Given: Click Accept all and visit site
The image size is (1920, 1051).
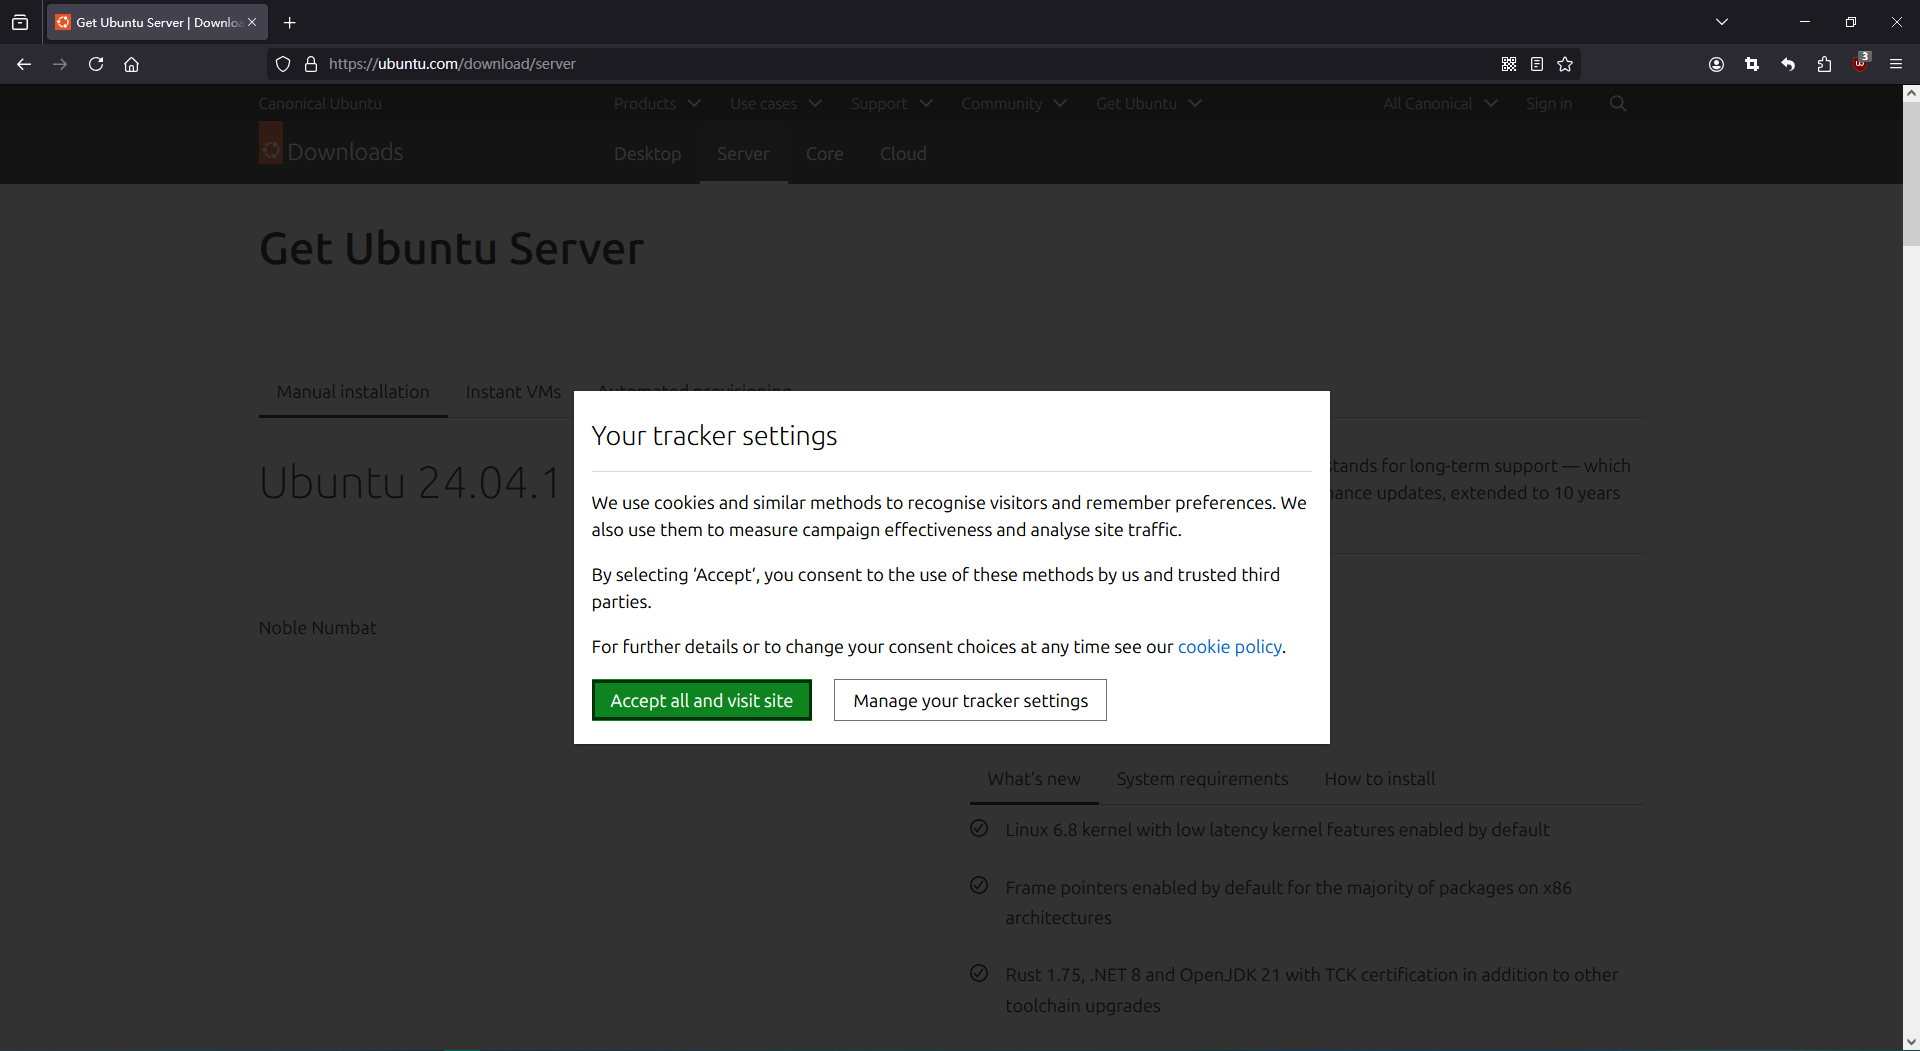Looking at the screenshot, I should point(701,700).
